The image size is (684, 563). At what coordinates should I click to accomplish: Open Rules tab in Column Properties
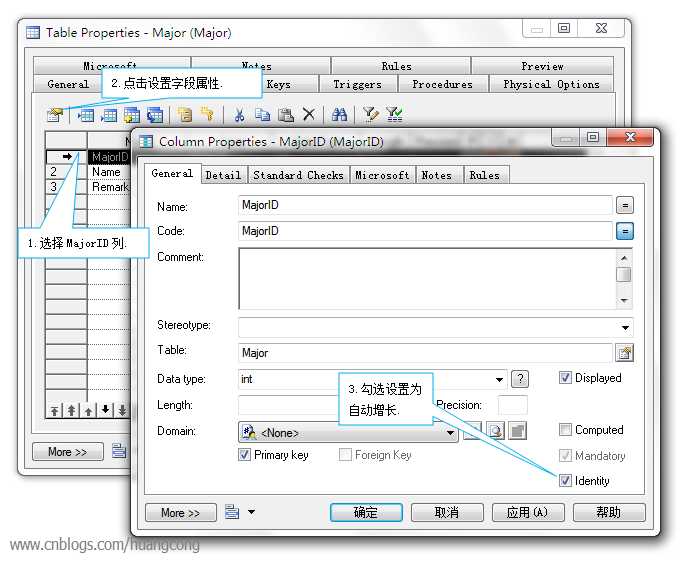(484, 175)
